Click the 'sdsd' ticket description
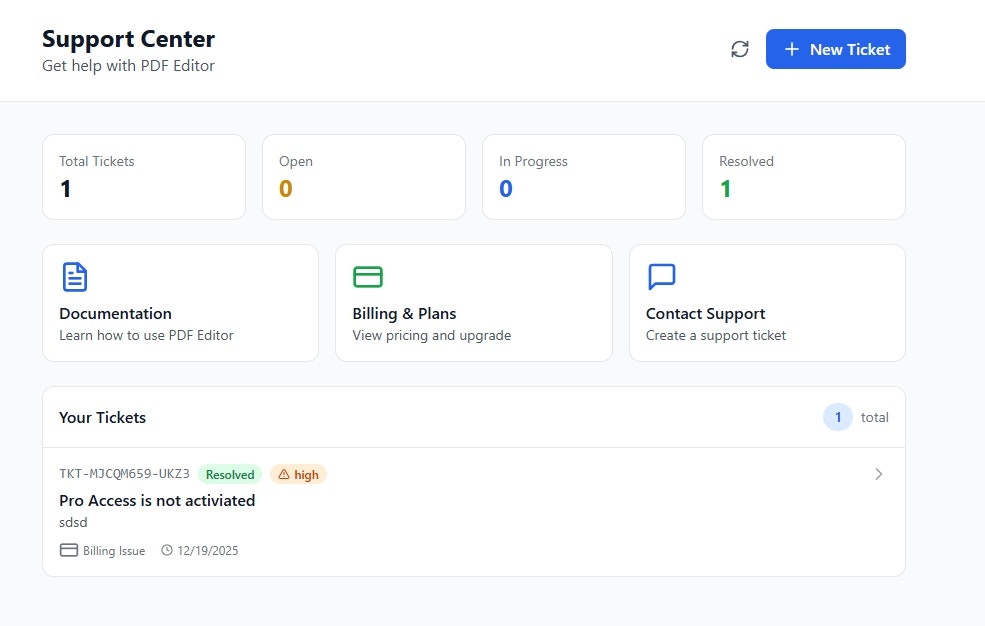The image size is (985, 626). click(73, 522)
